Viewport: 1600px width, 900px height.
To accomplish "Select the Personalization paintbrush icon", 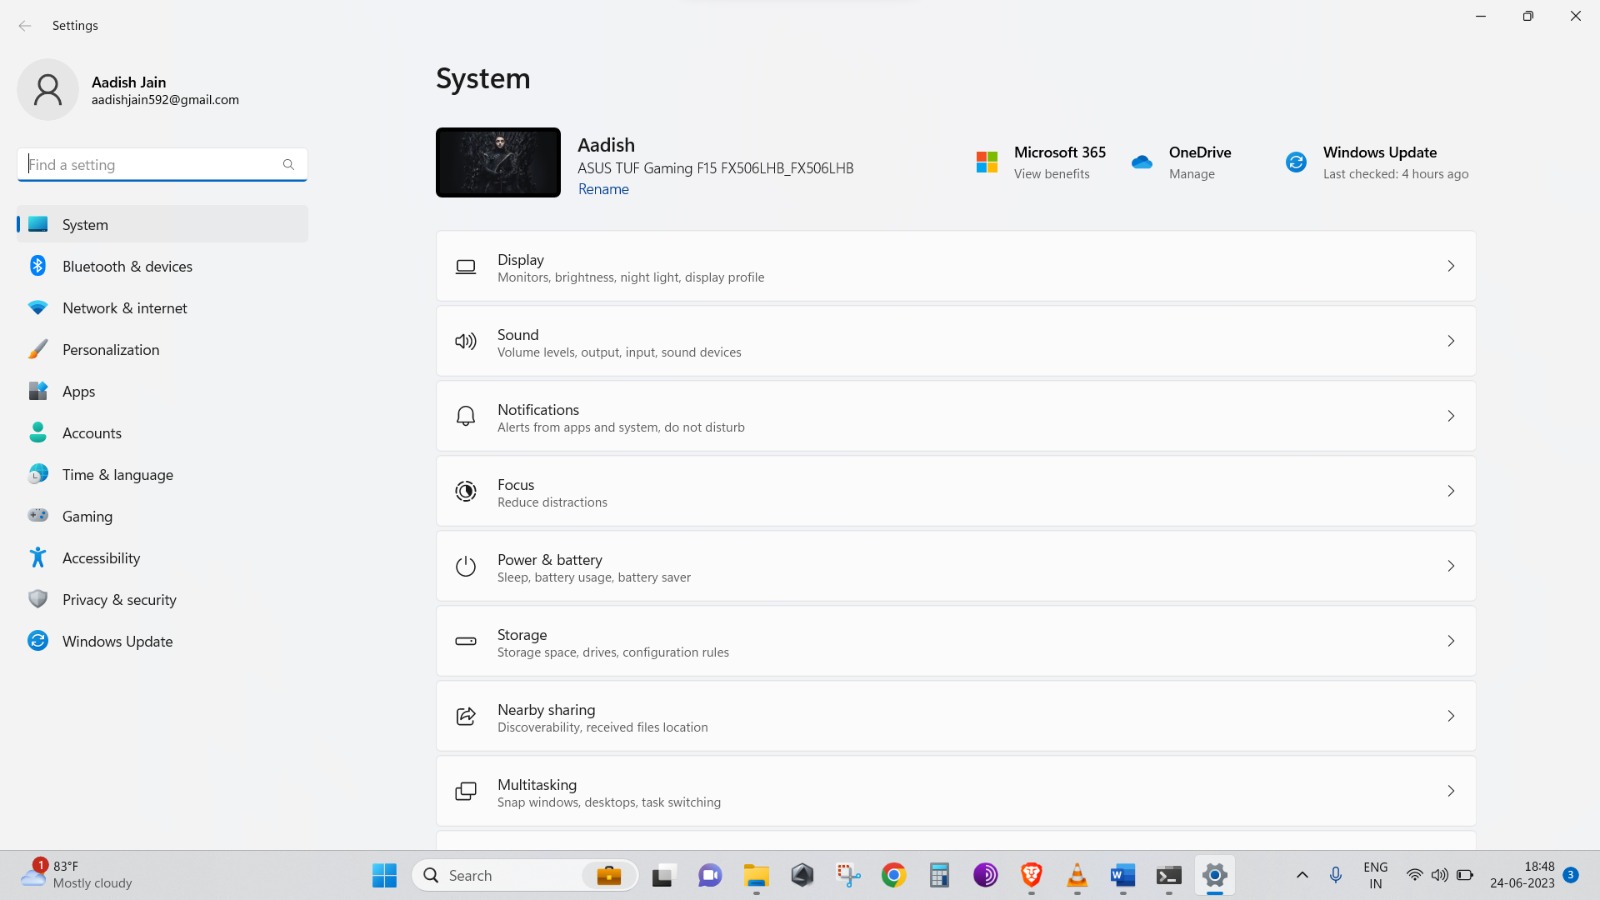I will click(38, 350).
